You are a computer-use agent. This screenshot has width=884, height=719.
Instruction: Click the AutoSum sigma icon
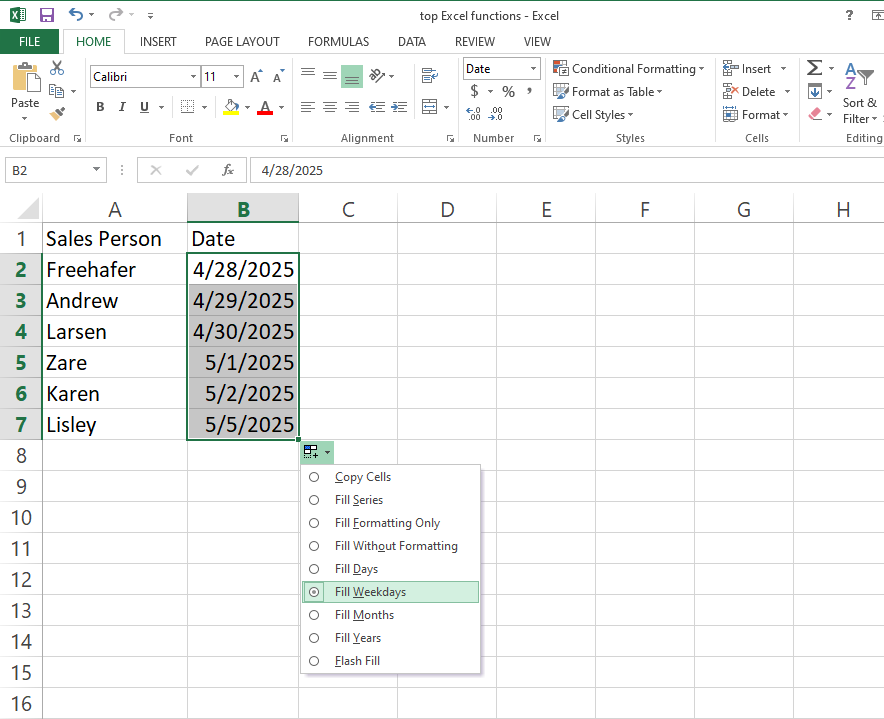click(814, 68)
